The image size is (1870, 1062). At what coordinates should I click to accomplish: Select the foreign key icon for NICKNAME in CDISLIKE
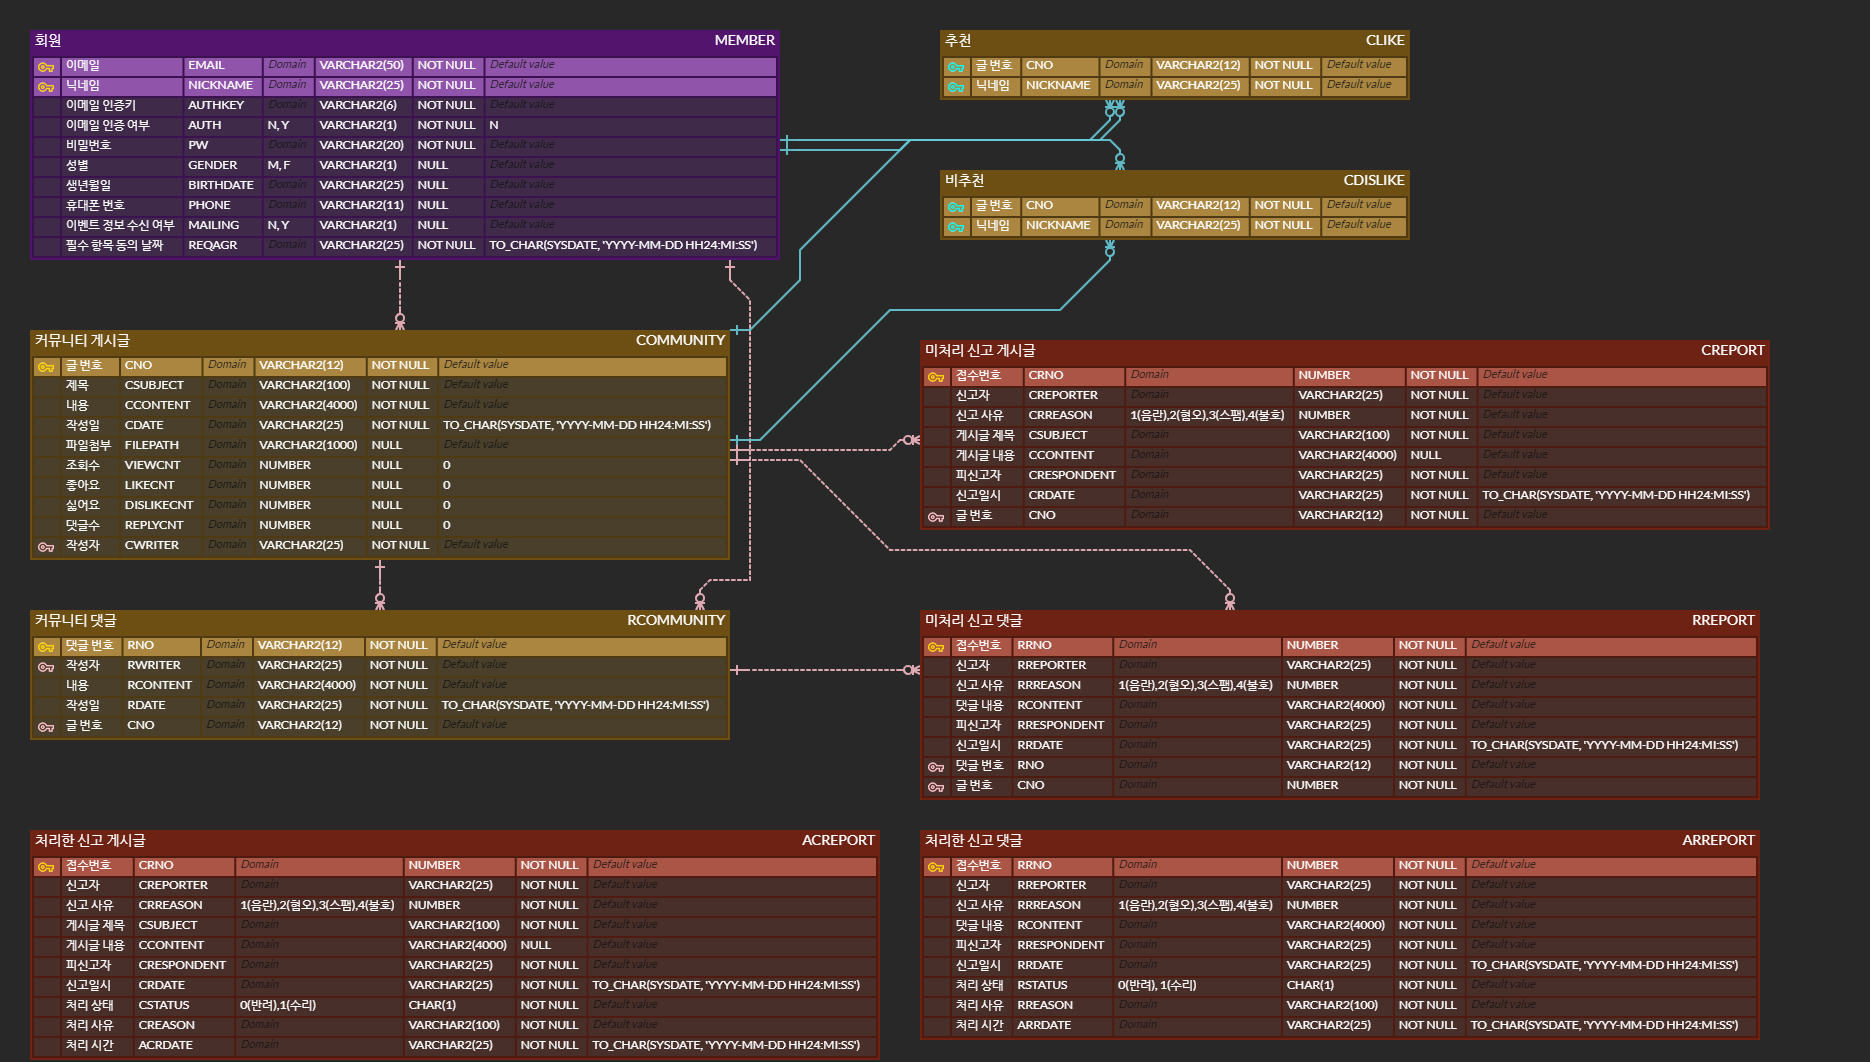(x=956, y=225)
